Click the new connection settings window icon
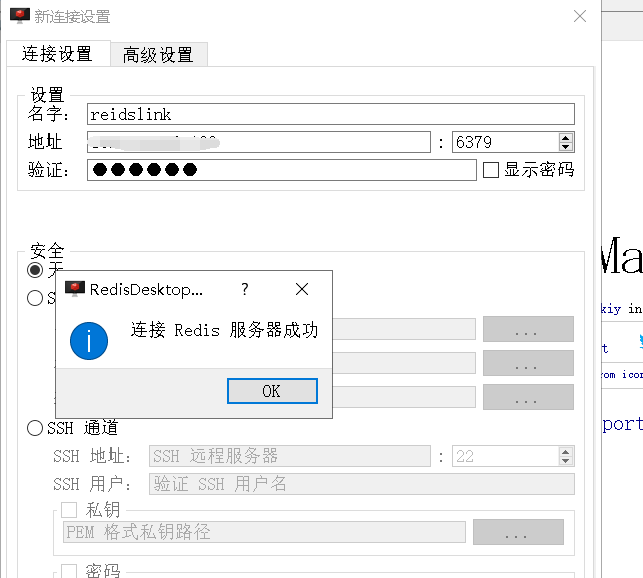The width and height of the screenshot is (643, 578). 20,16
